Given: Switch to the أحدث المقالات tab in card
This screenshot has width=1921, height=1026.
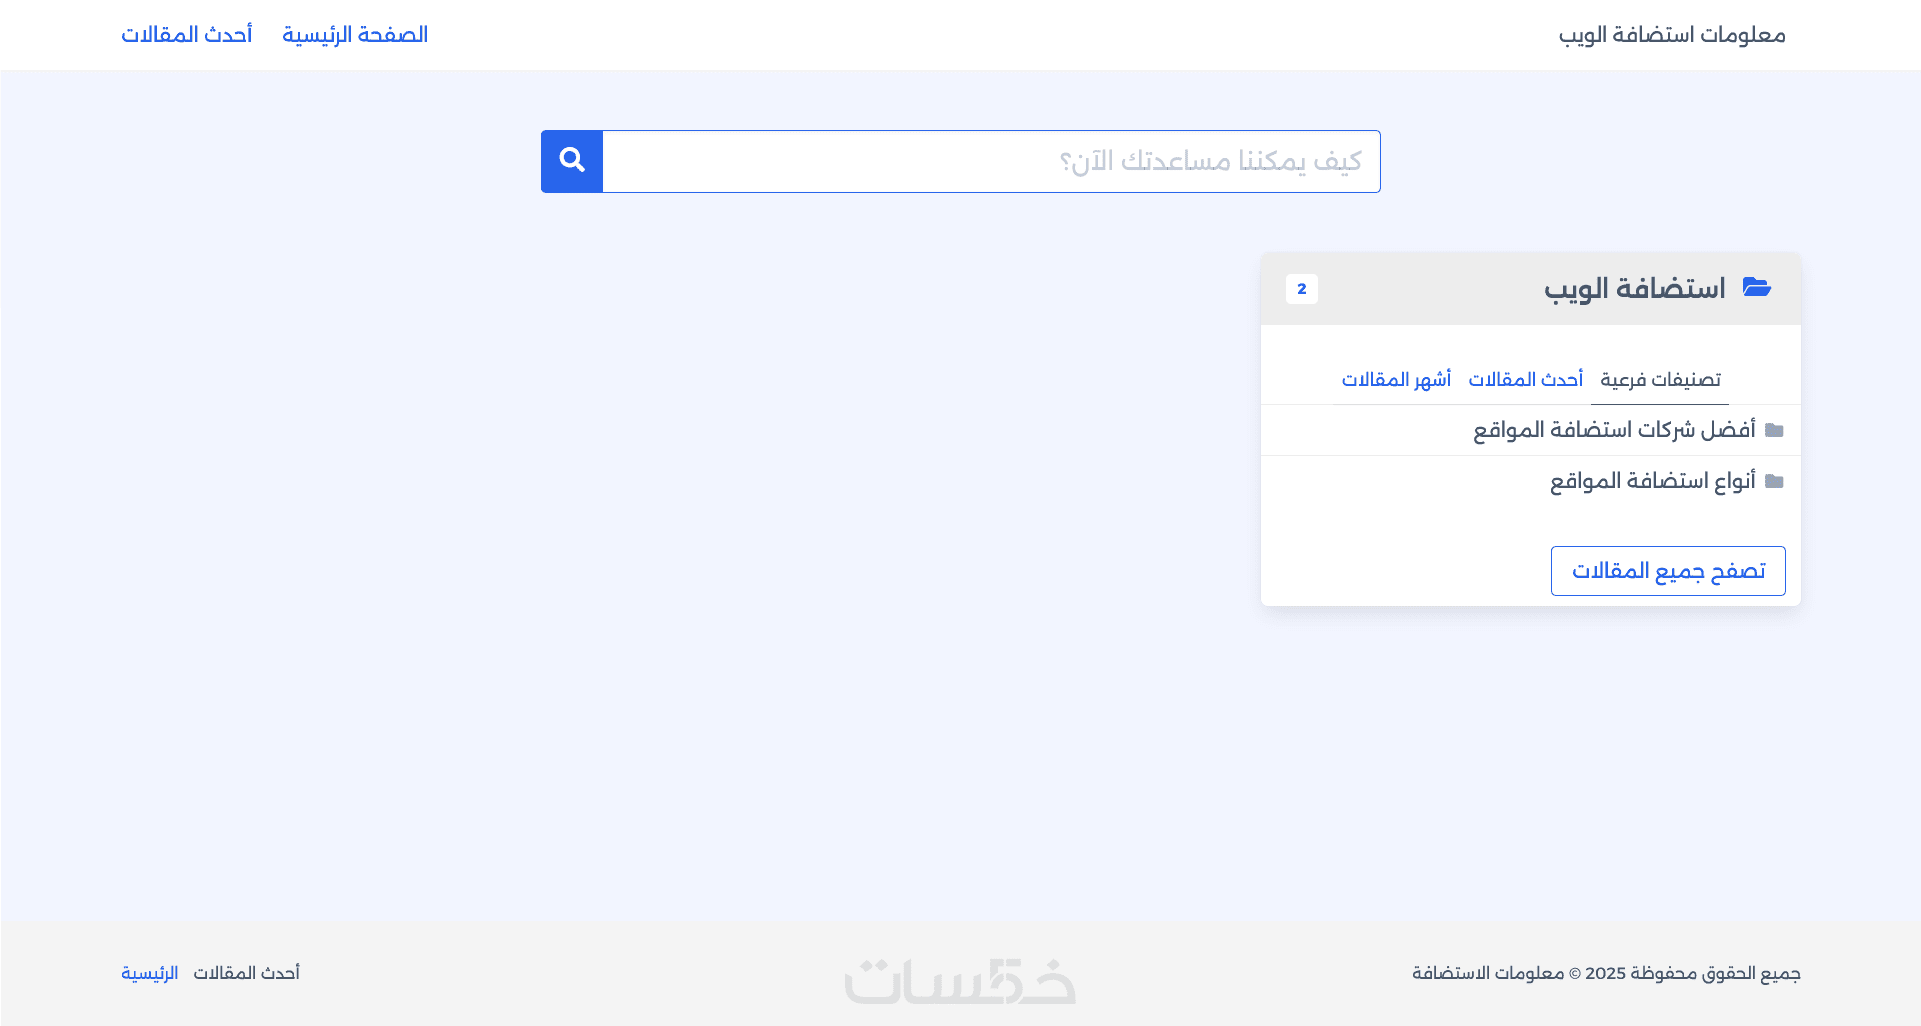Looking at the screenshot, I should 1525,380.
